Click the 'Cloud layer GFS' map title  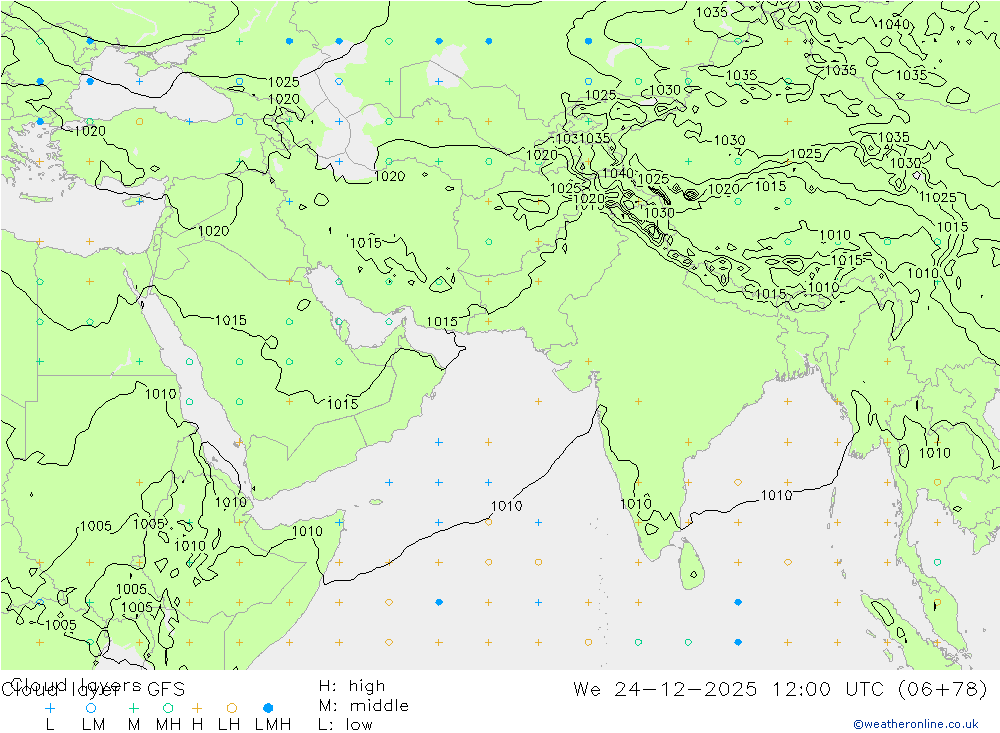click(x=93, y=689)
